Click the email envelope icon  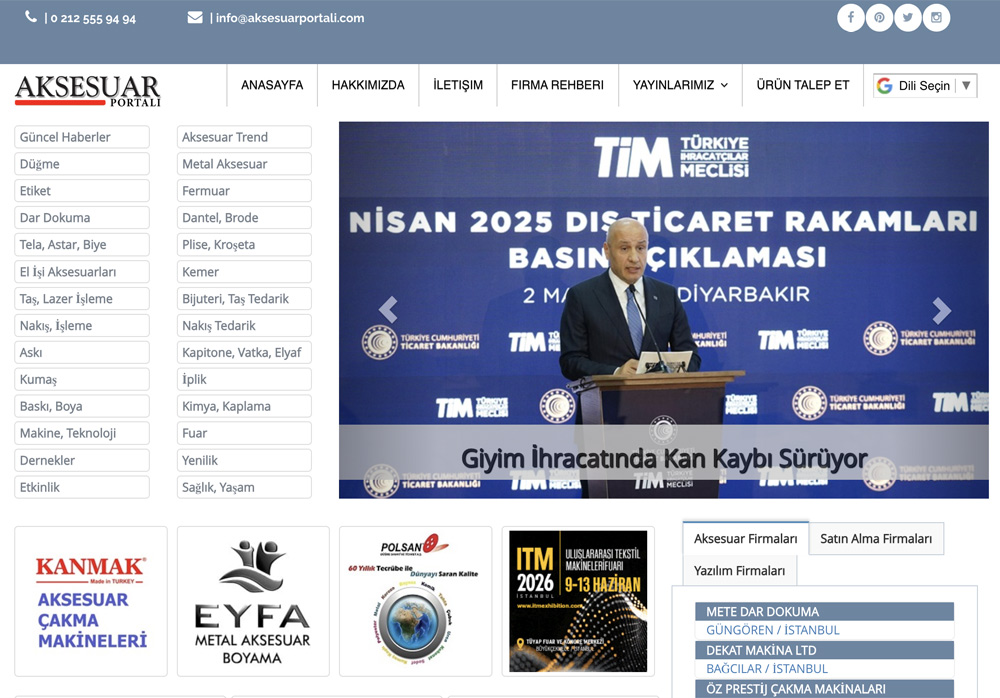click(195, 17)
